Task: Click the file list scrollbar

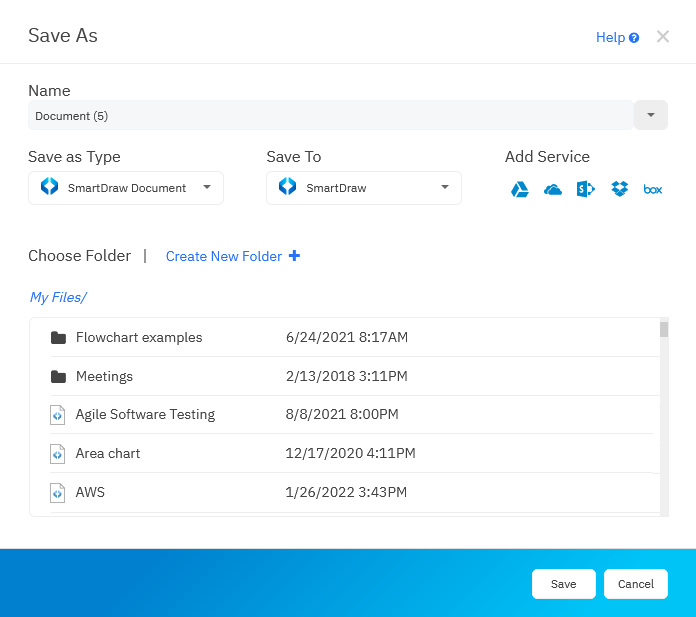Action: (x=664, y=330)
